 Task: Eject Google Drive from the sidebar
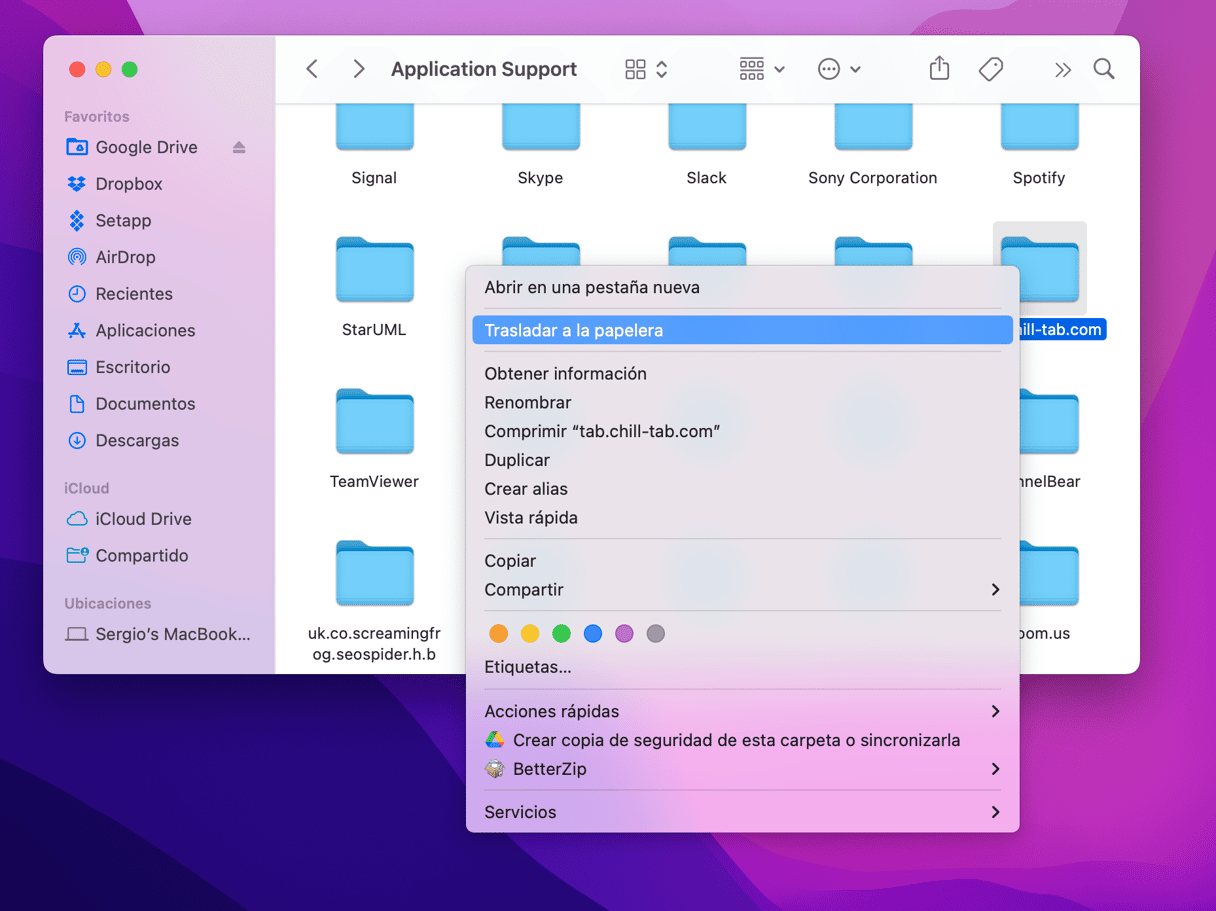(239, 147)
